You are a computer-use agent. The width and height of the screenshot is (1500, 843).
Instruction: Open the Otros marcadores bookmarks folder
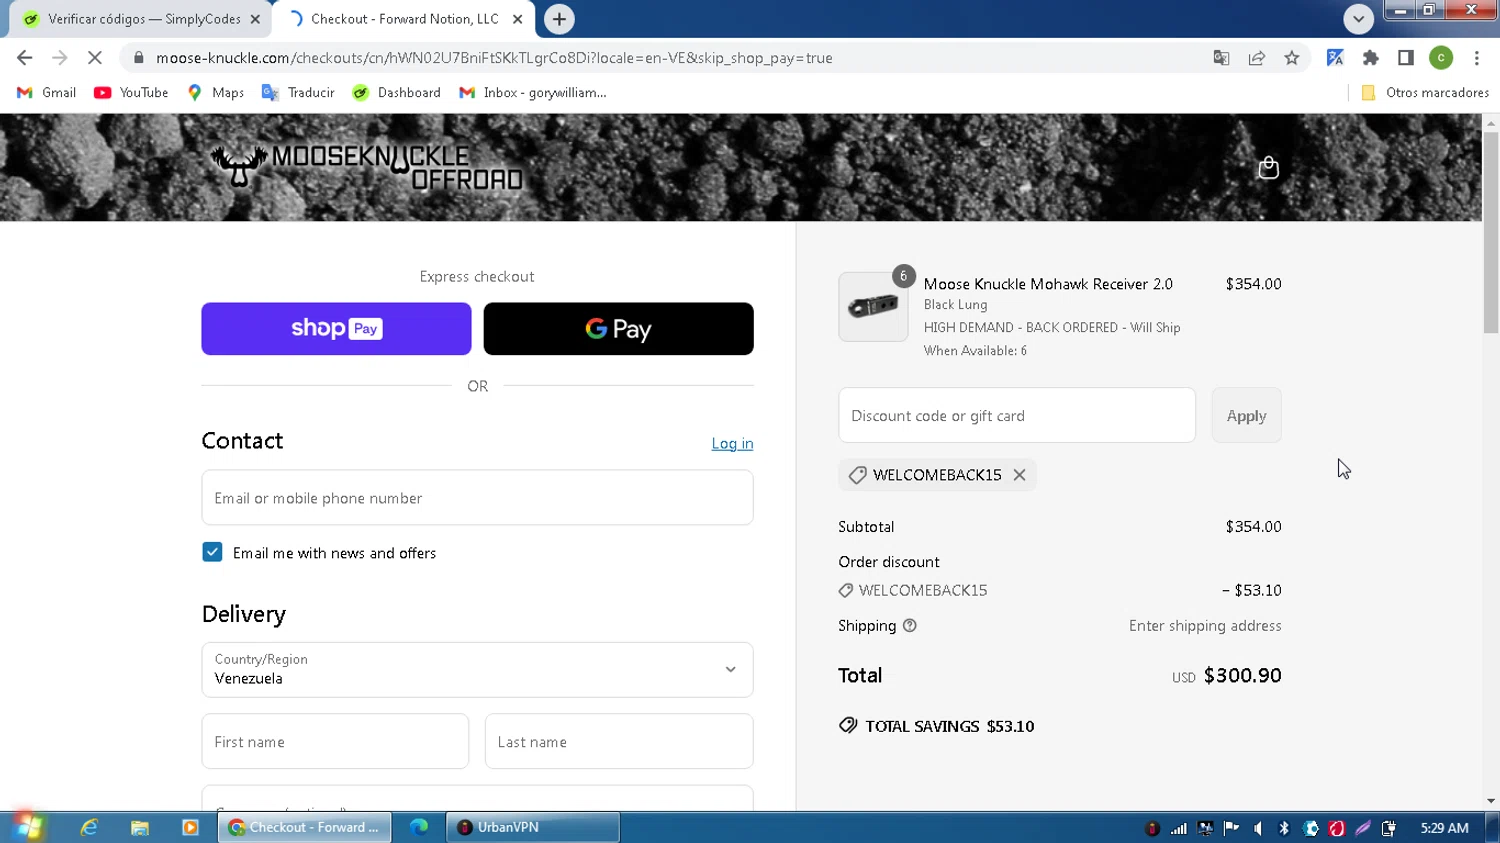[x=1425, y=92]
